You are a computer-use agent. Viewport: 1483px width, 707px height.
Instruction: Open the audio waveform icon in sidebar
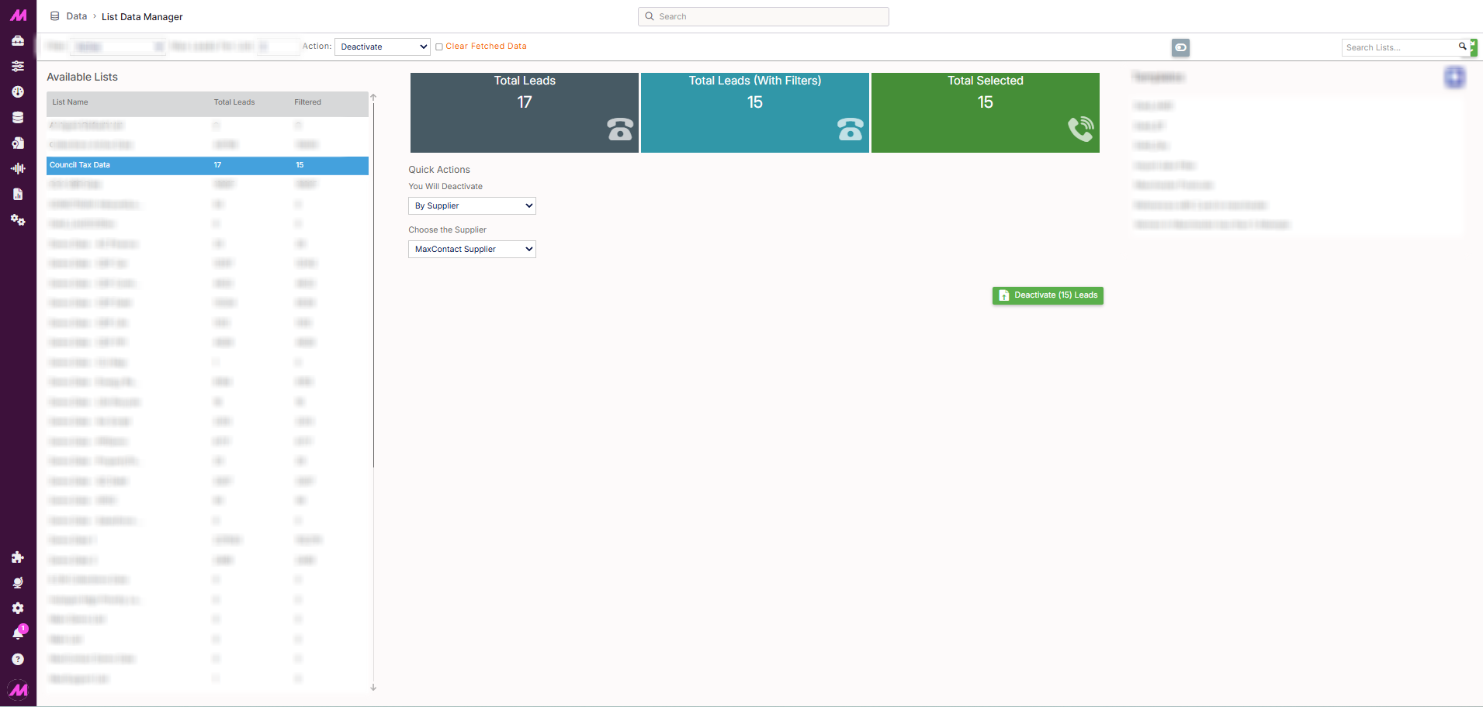point(18,168)
